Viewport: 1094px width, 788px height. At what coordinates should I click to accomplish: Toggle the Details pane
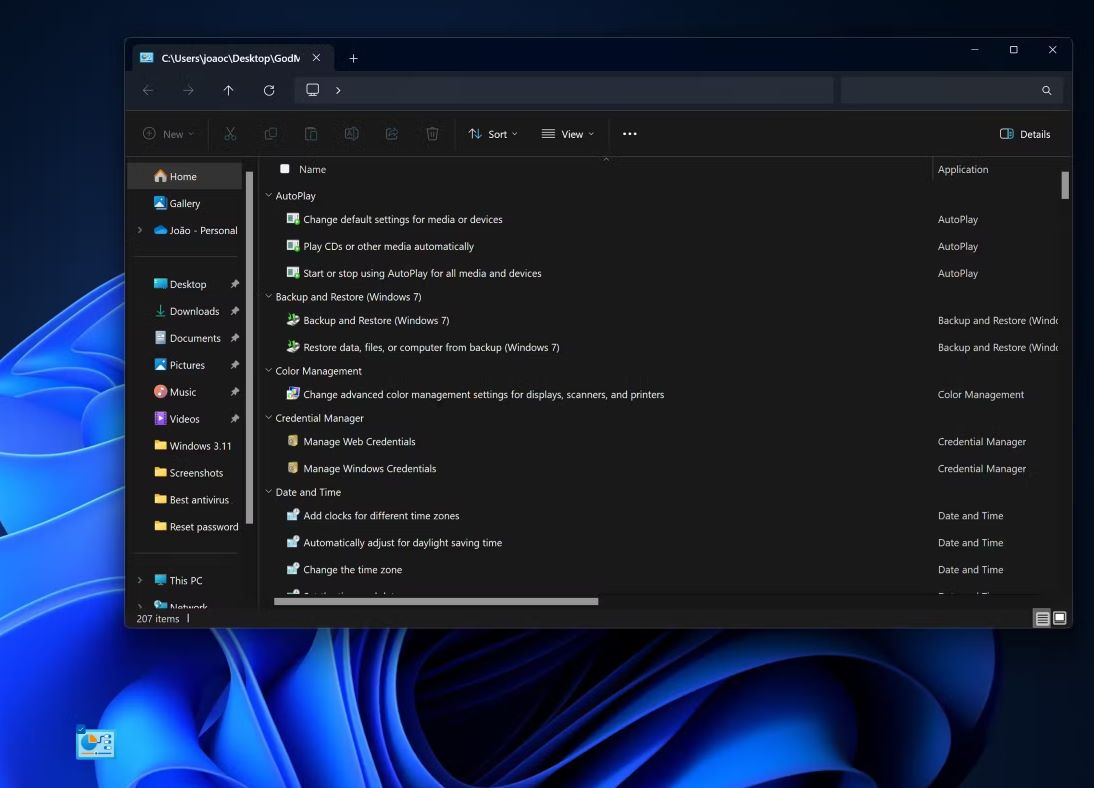(1025, 134)
